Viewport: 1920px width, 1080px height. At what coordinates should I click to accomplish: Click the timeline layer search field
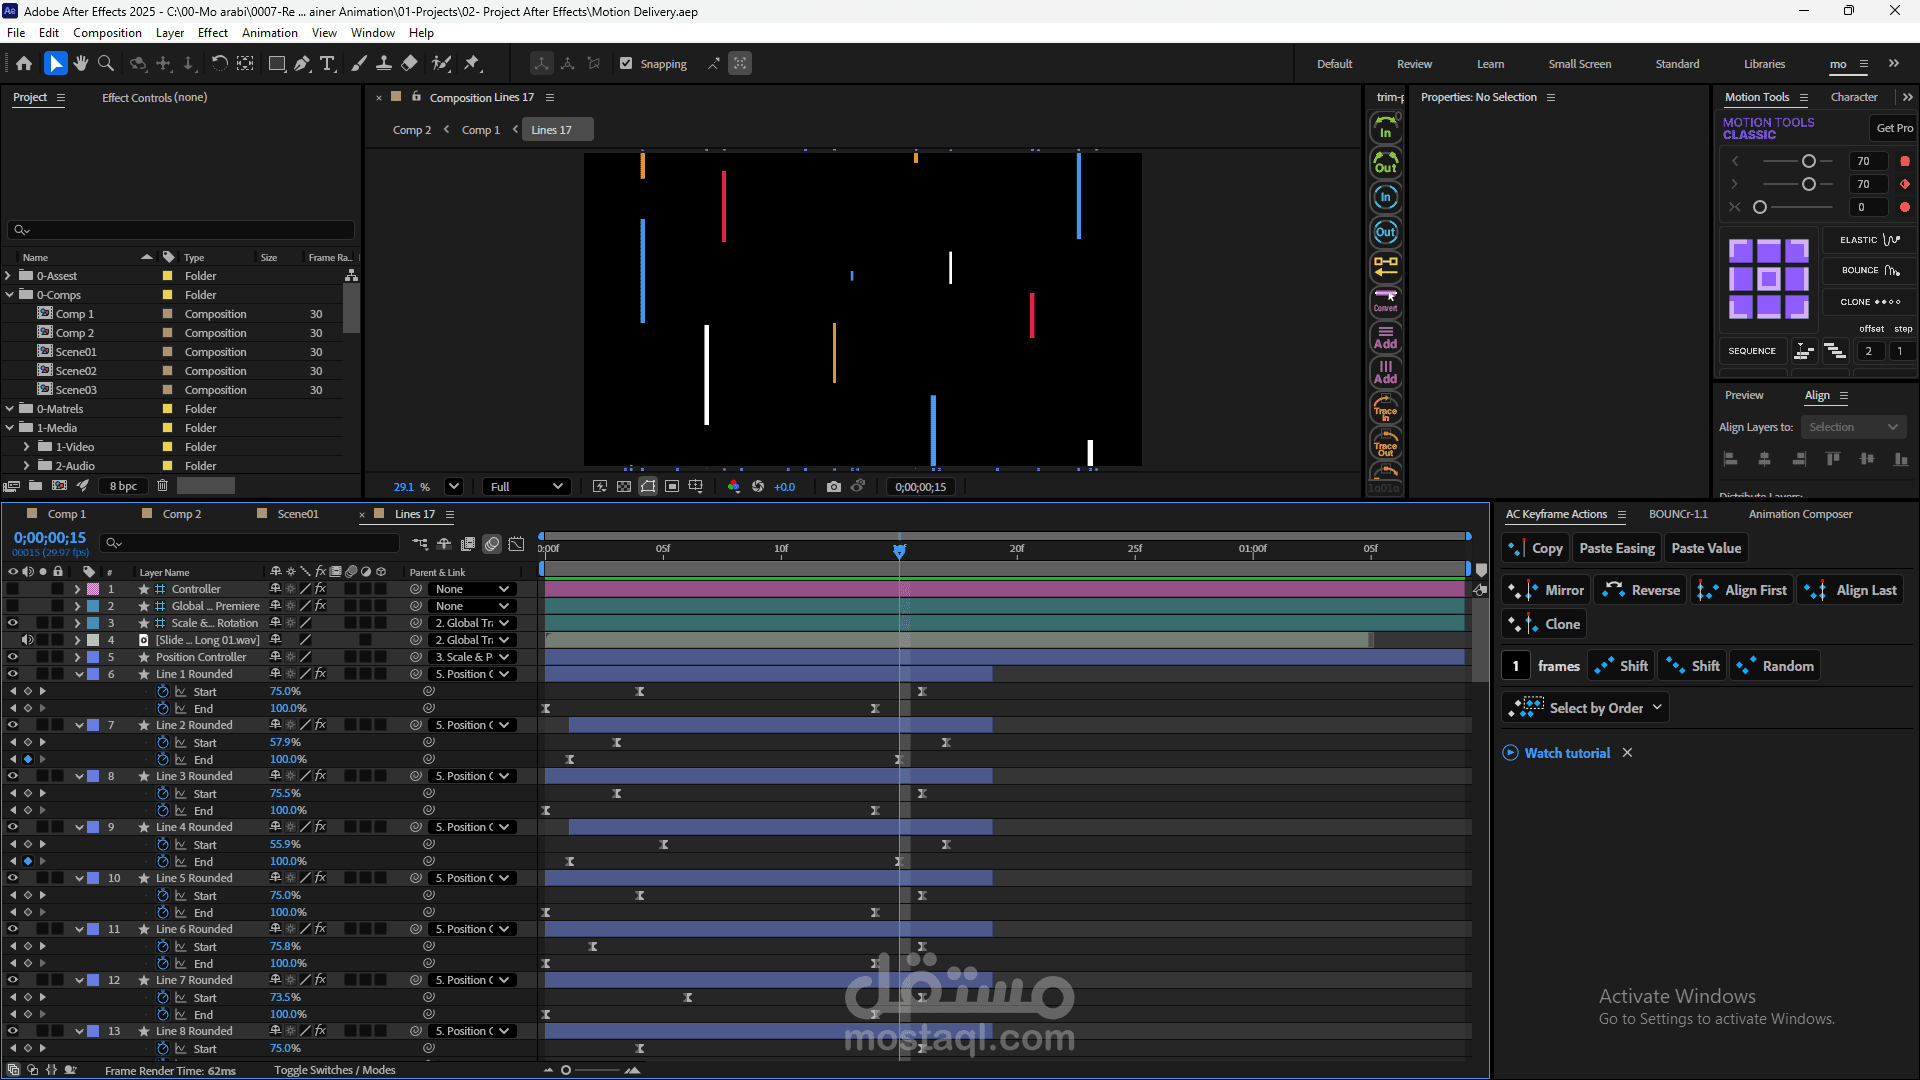[x=250, y=543]
